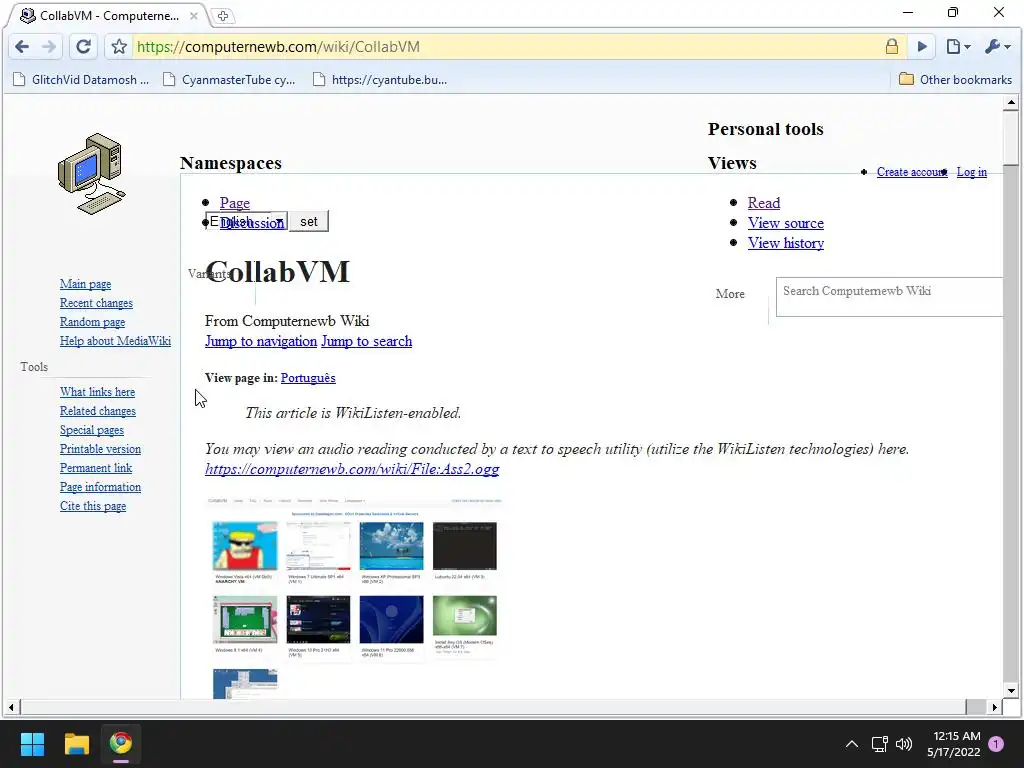The image size is (1024, 768).
Task: Open the Other bookmarks folder
Action: click(955, 80)
